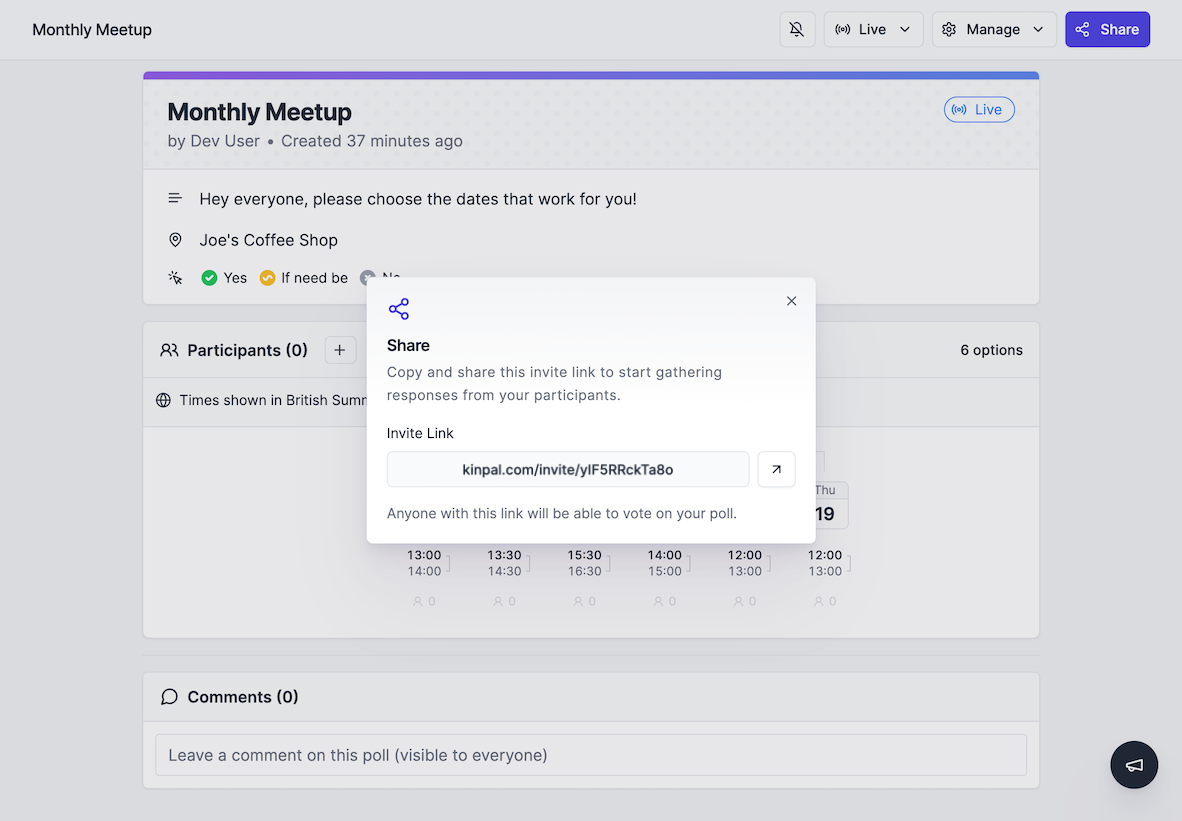Screen dimensions: 1182x821
Task: Expand the Manage dropdown menu
Action: coord(994,29)
